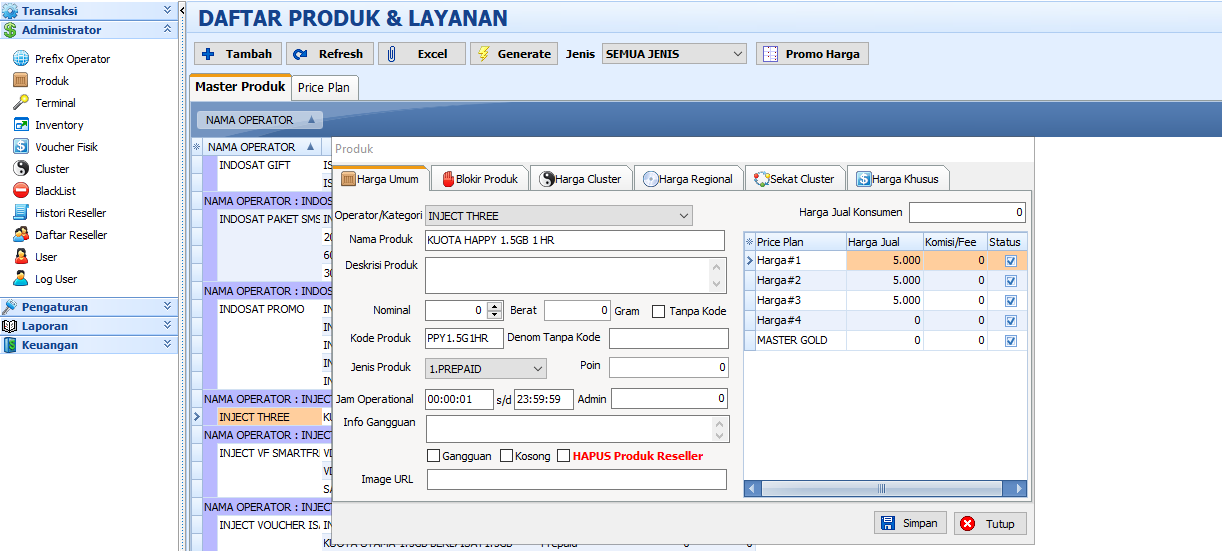The height and width of the screenshot is (551, 1222).
Task: Toggle the Gangguan checkbox
Action: (x=433, y=456)
